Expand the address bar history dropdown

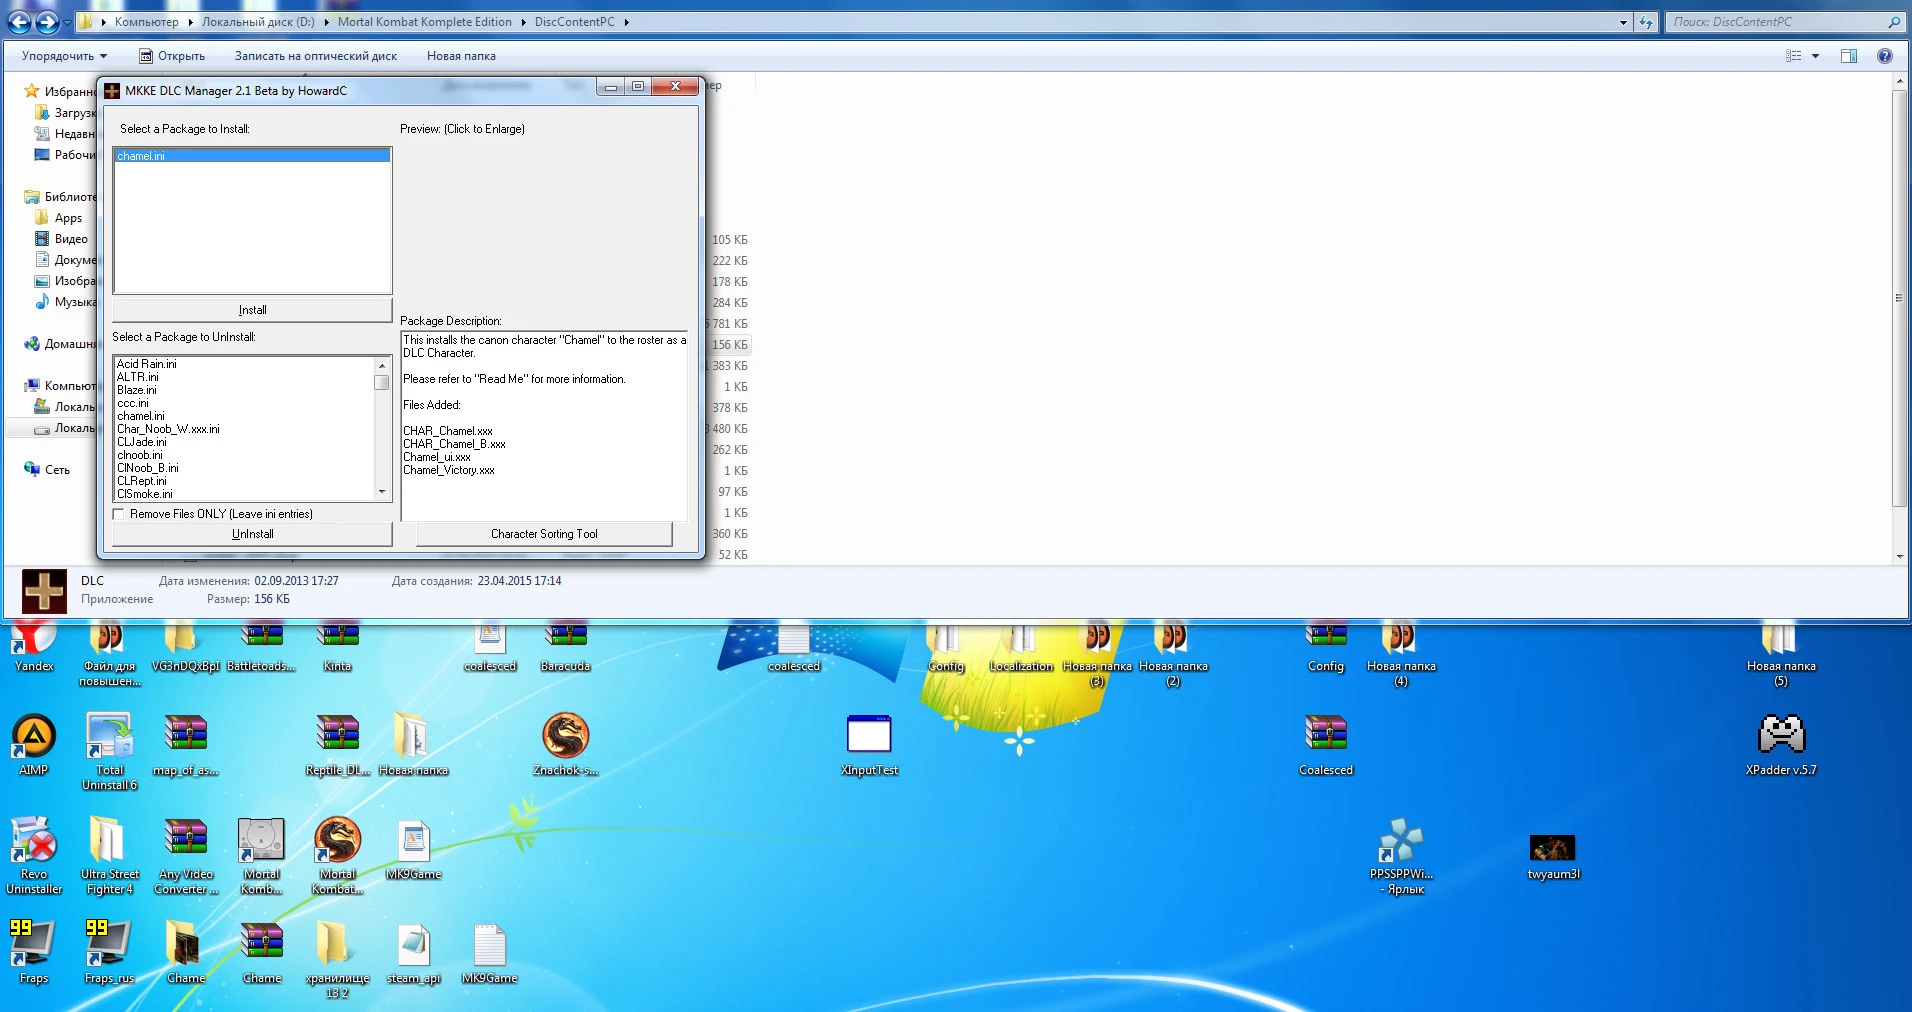tap(1623, 22)
